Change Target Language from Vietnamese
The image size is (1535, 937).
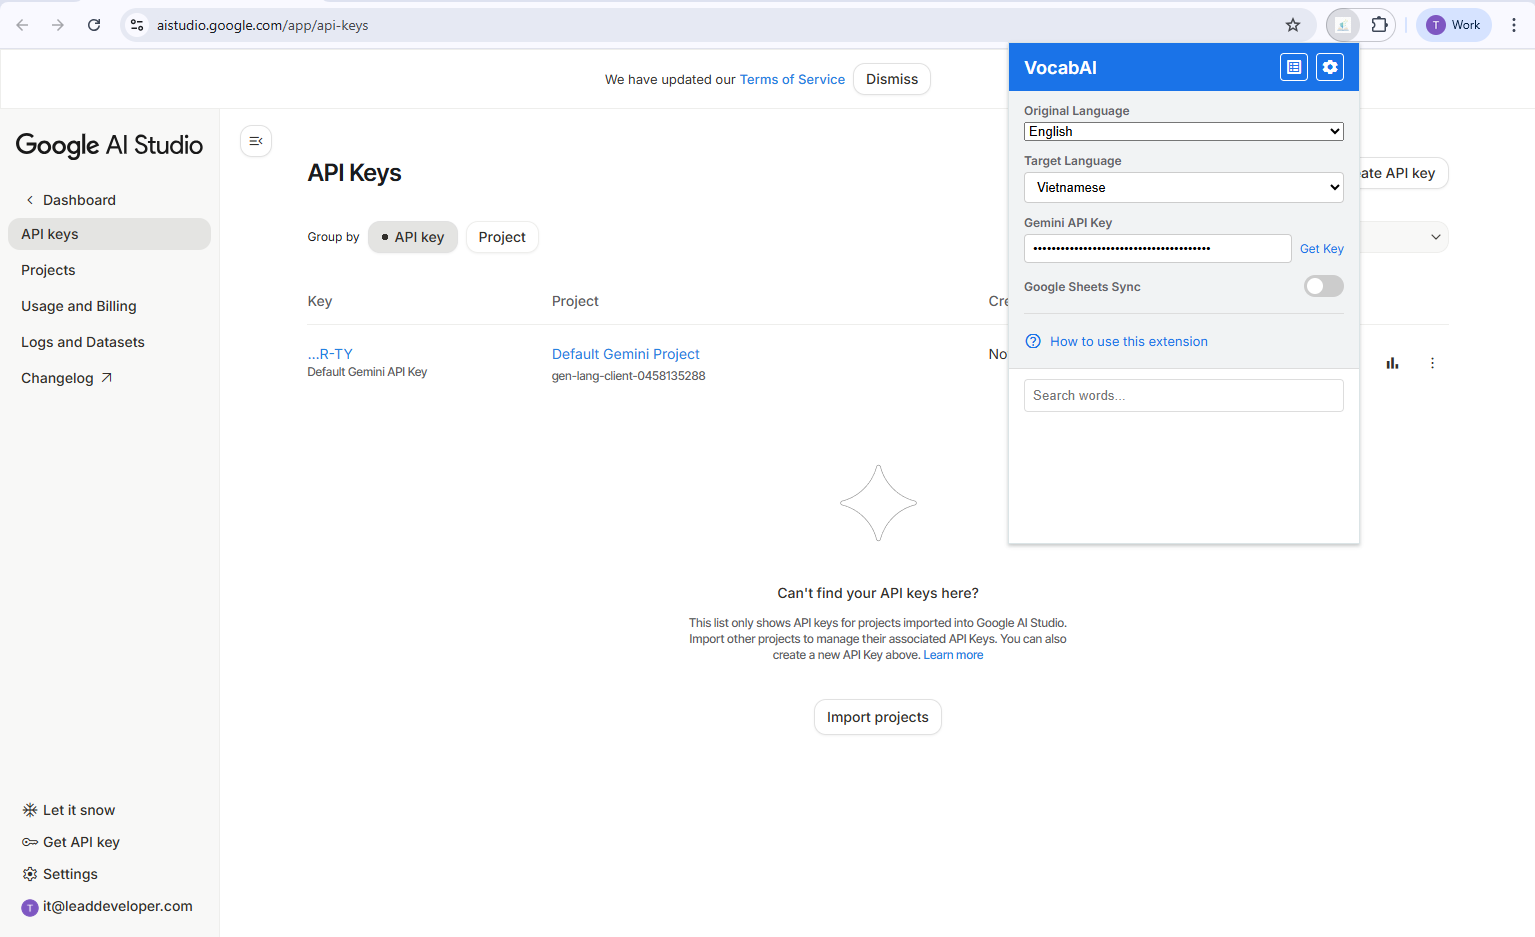(x=1183, y=187)
